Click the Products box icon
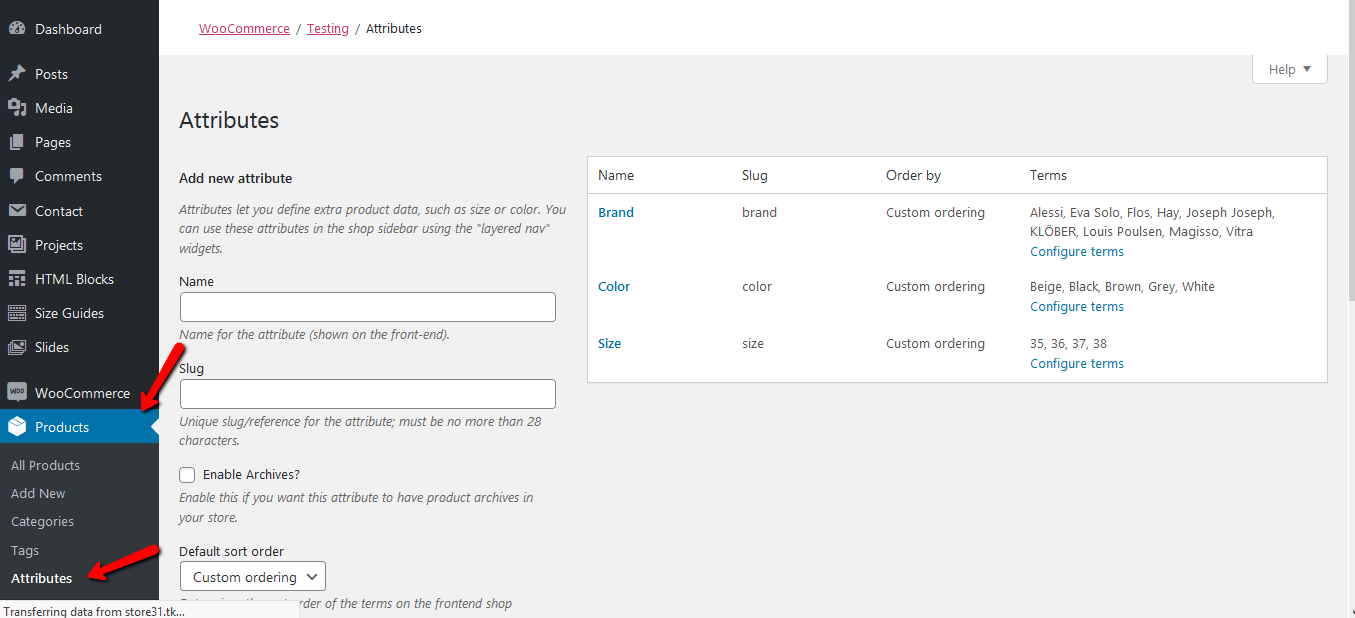The width and height of the screenshot is (1355, 618). (x=17, y=427)
